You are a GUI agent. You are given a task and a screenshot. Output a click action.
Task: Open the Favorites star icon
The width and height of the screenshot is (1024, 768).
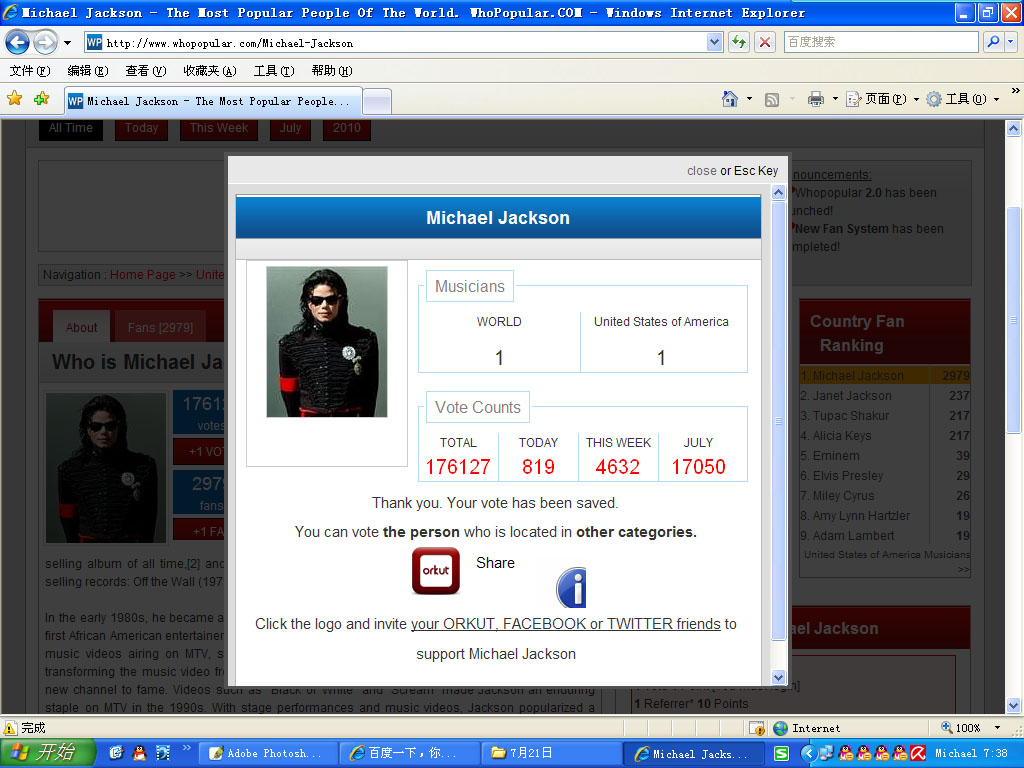pyautogui.click(x=14, y=99)
